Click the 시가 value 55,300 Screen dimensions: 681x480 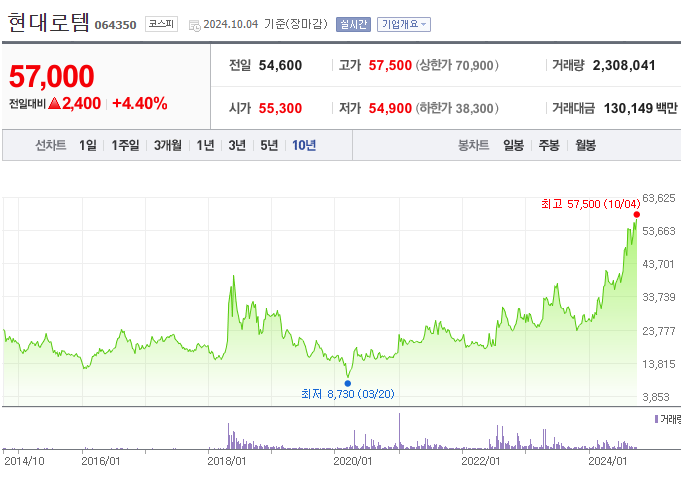pyautogui.click(x=280, y=108)
